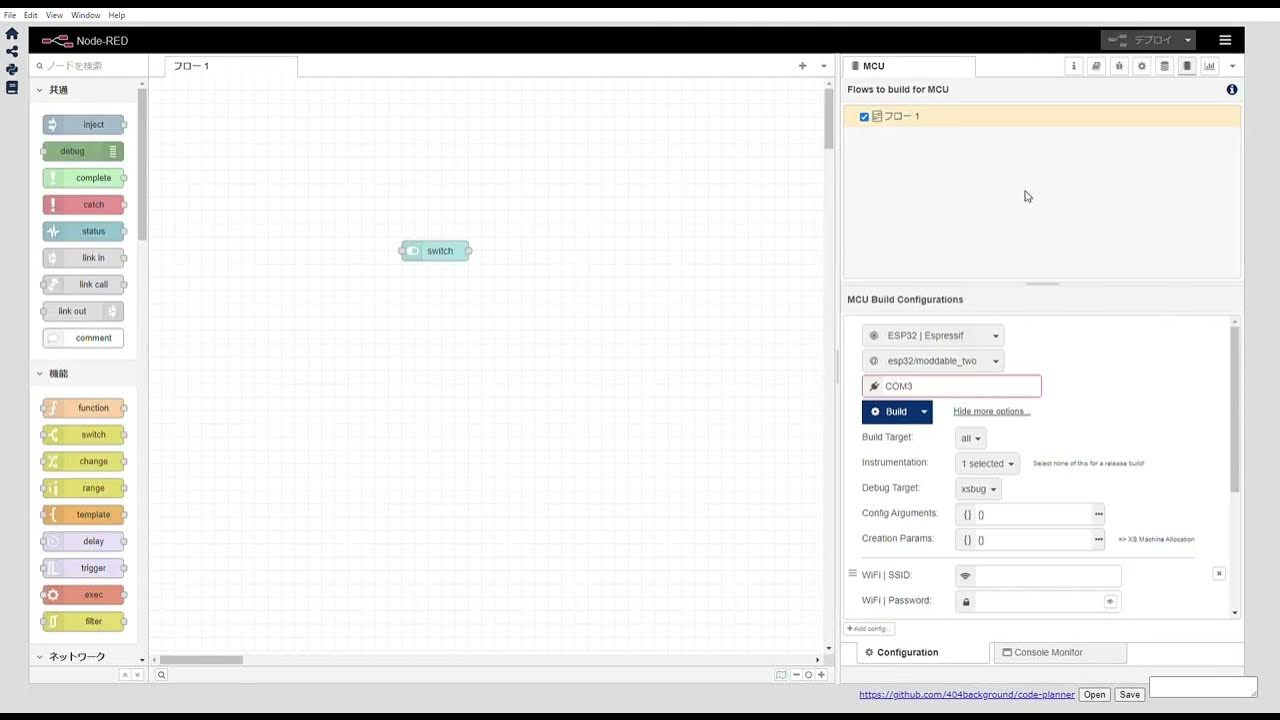Image resolution: width=1280 pixels, height=720 pixels.
Task: Open the File menu
Action: coord(10,15)
